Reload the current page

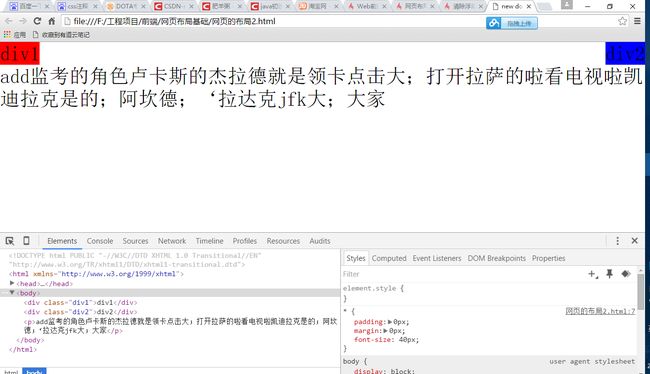37,21
